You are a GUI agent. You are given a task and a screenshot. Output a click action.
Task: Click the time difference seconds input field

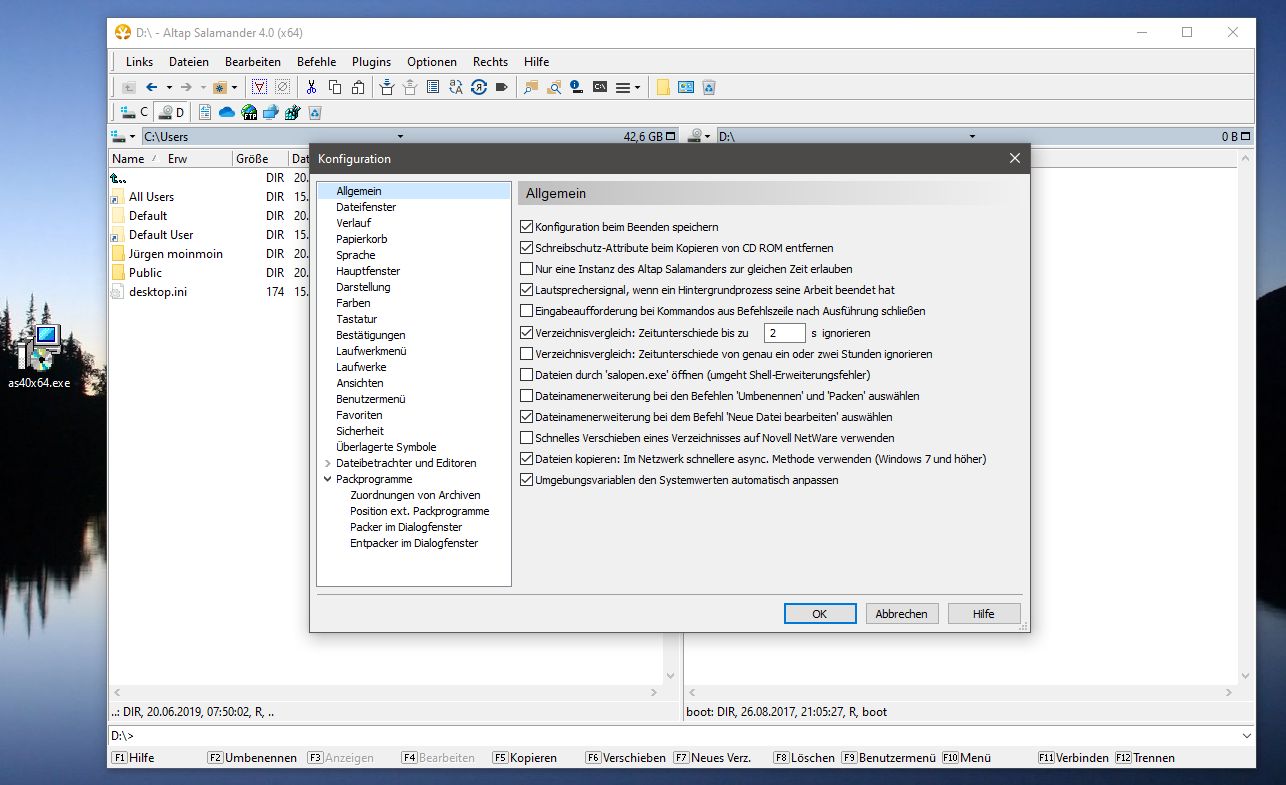pyautogui.click(x=784, y=333)
